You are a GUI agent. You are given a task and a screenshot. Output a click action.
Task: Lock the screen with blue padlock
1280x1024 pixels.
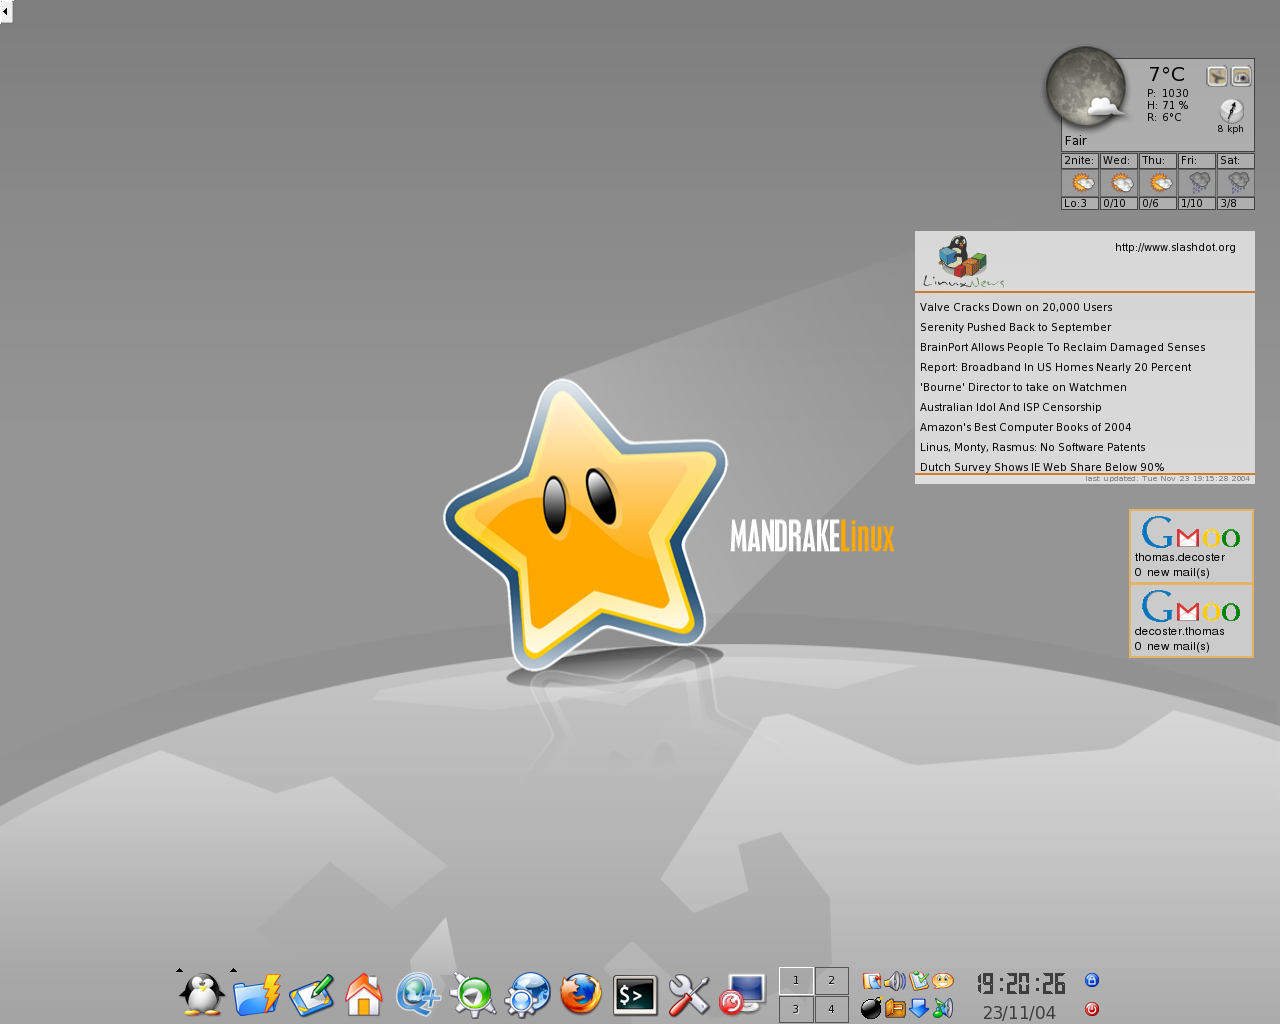1091,980
